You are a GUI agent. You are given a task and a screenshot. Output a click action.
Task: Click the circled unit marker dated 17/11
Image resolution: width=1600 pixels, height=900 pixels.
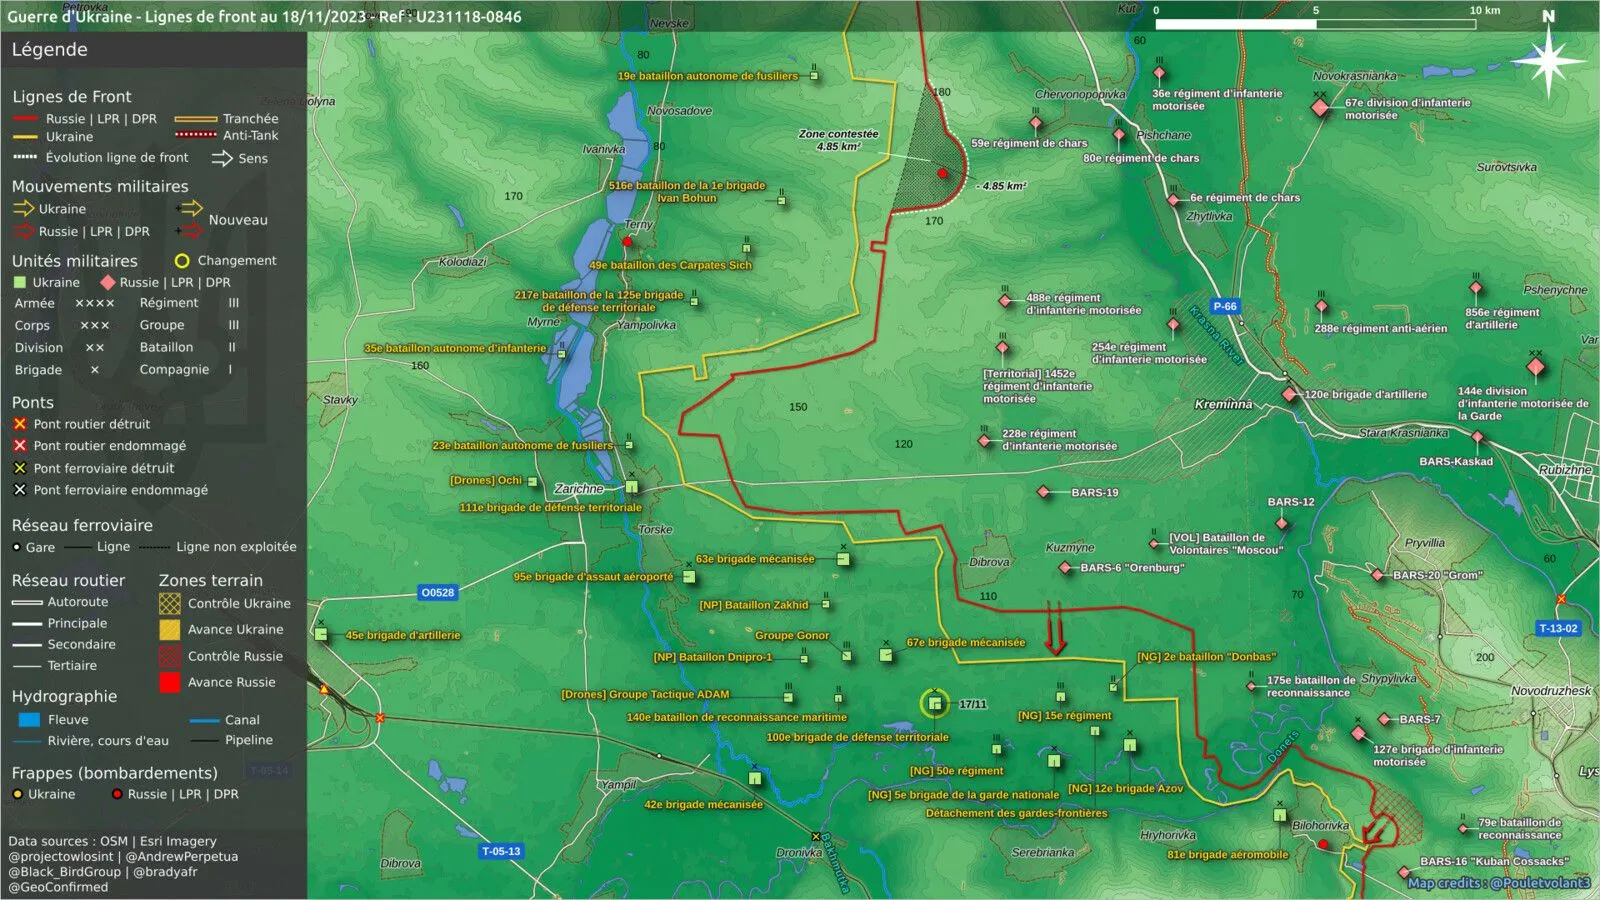934,704
